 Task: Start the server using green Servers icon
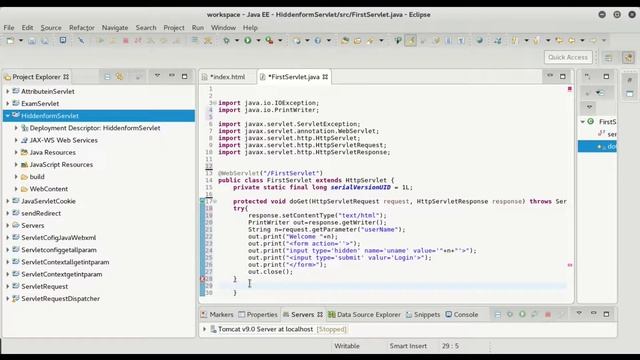522,314
